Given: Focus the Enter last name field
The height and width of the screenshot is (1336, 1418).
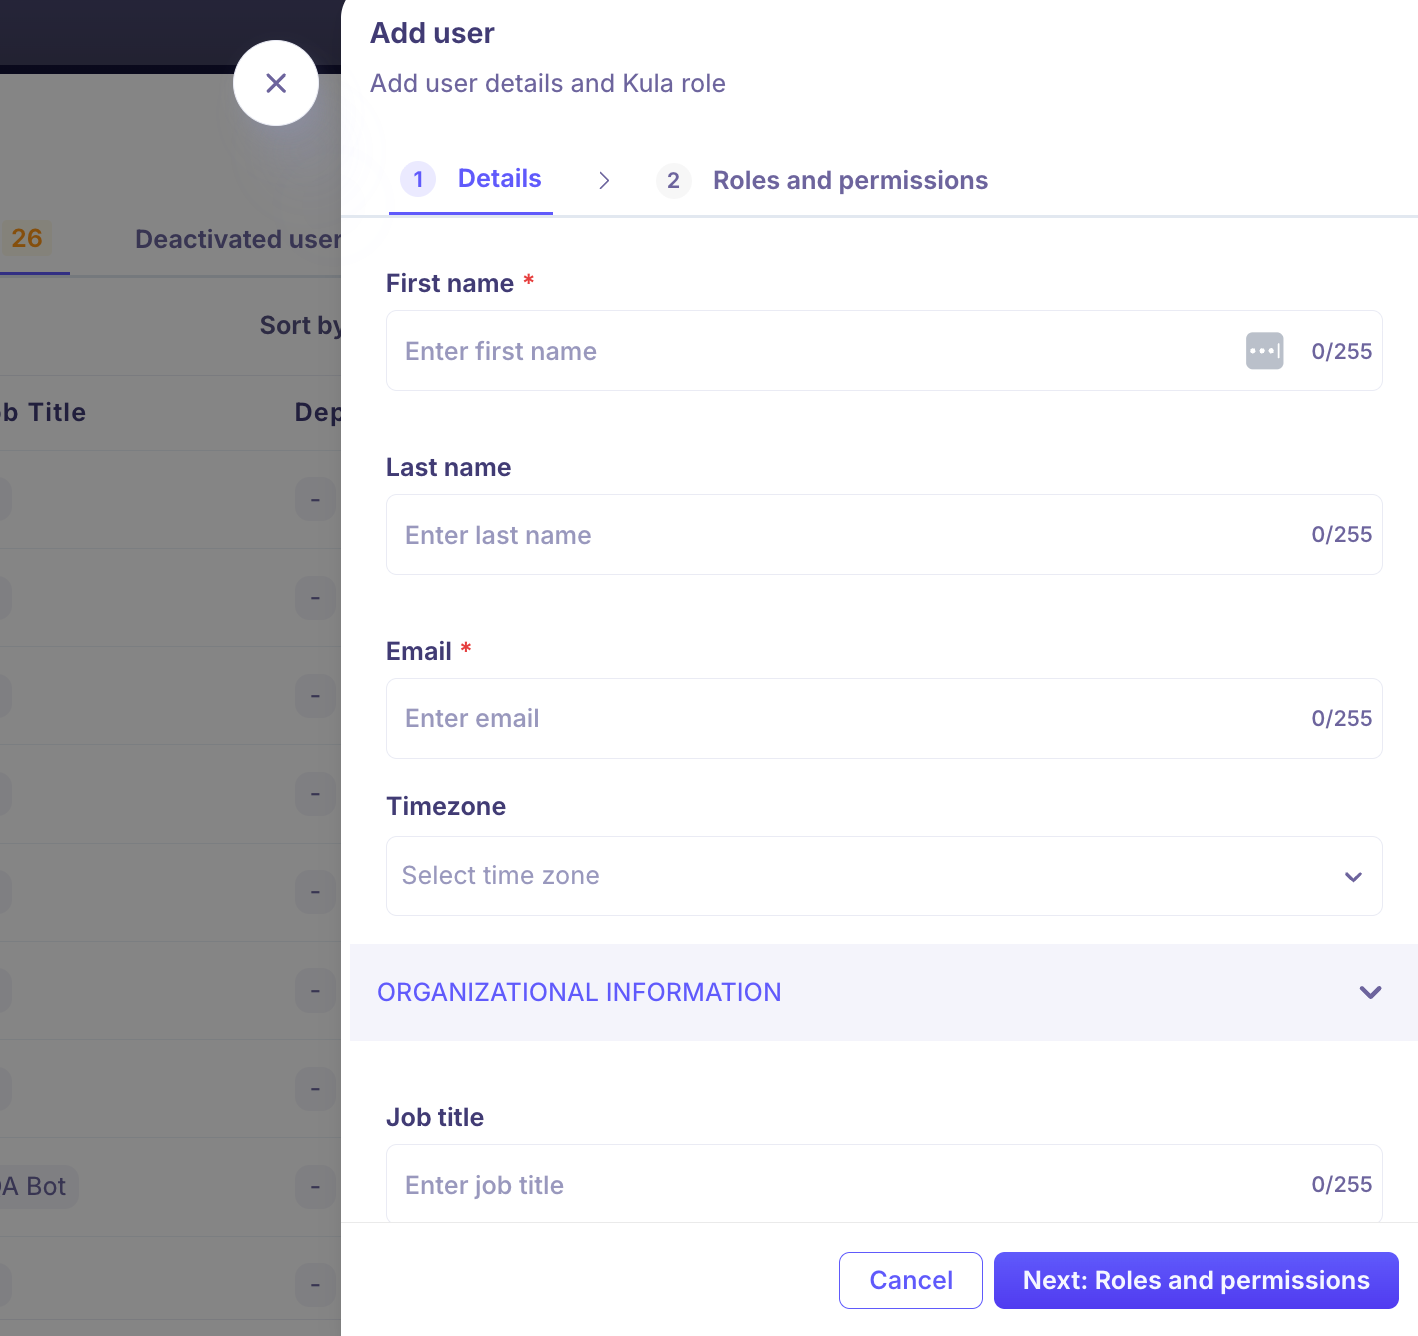Looking at the screenshot, I should (884, 535).
